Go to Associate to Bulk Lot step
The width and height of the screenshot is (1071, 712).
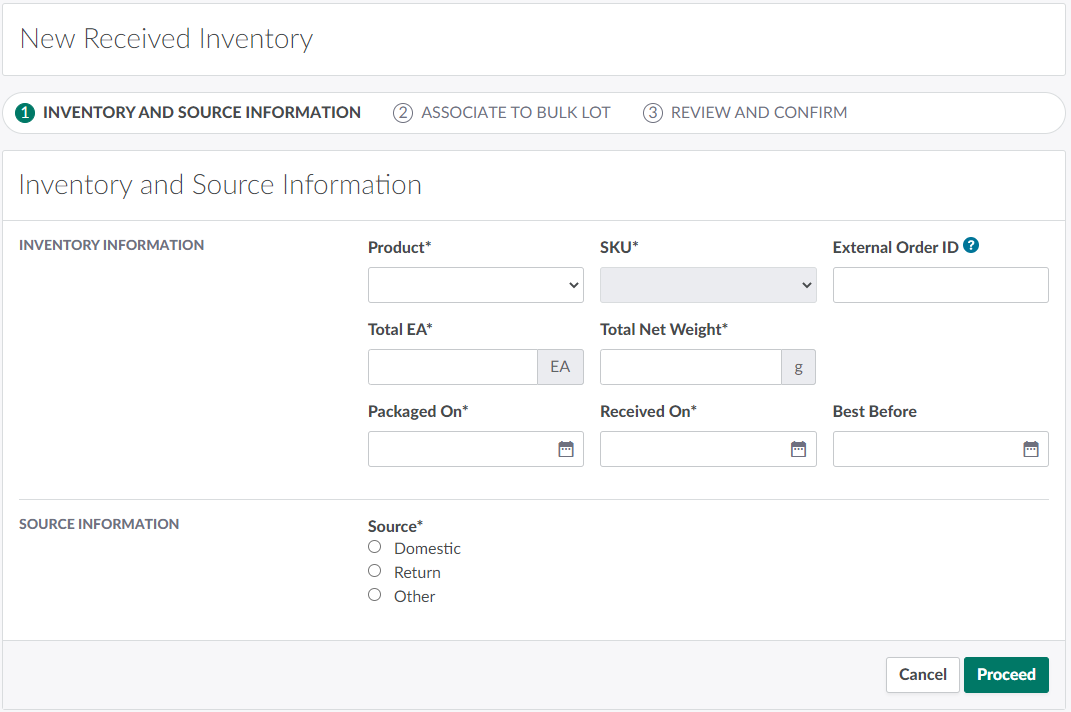(x=515, y=113)
